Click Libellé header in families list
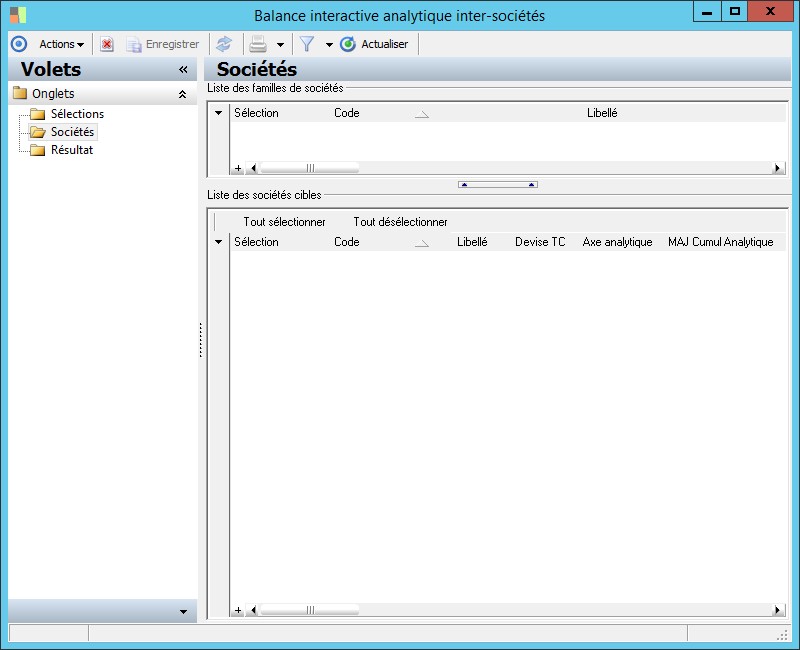The width and height of the screenshot is (800, 650). pyautogui.click(x=602, y=113)
